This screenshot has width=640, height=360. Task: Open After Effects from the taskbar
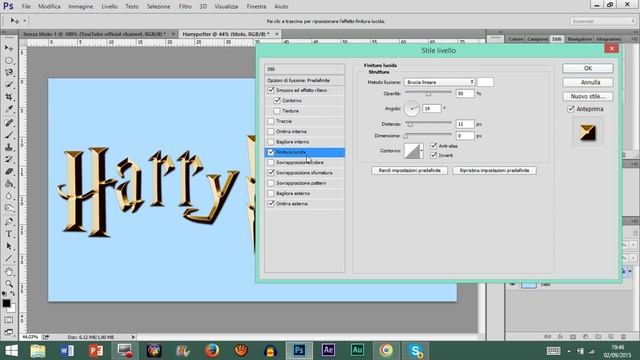click(328, 350)
